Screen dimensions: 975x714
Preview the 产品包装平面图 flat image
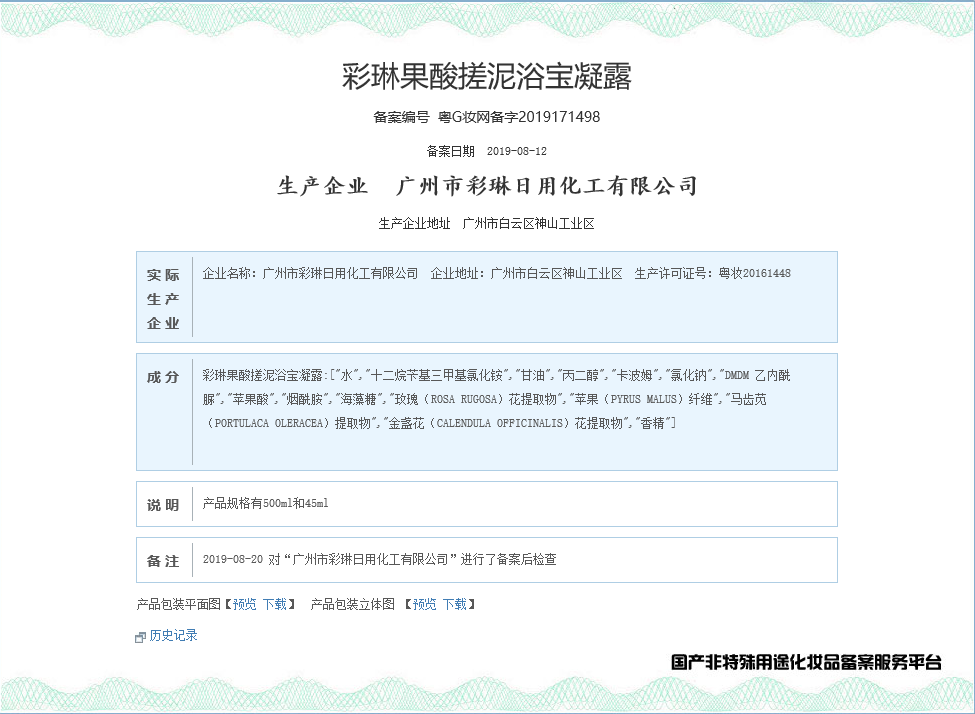(244, 604)
